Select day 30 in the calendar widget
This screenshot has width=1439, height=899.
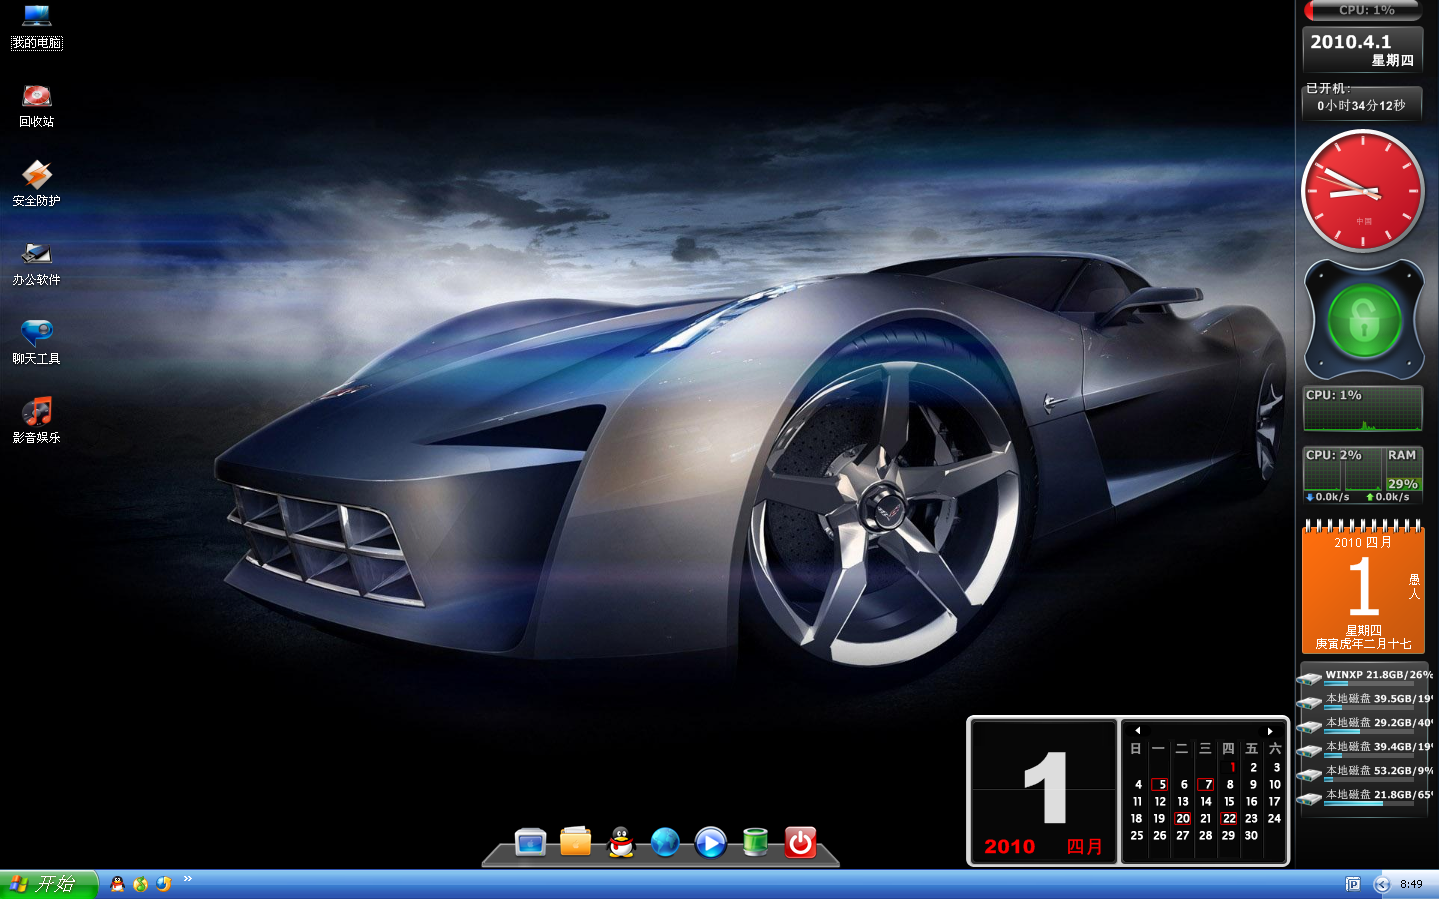(1251, 836)
